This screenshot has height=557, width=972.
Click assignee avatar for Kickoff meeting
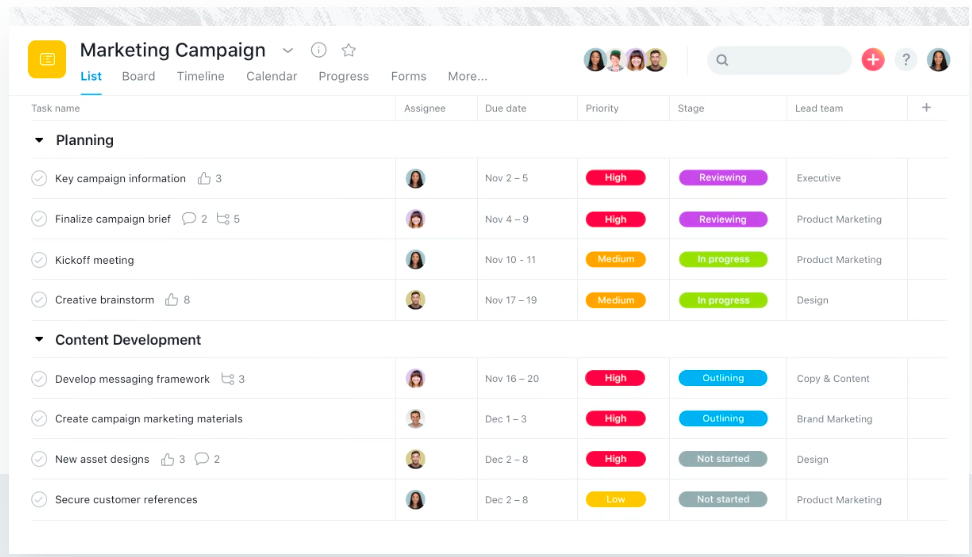pyautogui.click(x=415, y=260)
